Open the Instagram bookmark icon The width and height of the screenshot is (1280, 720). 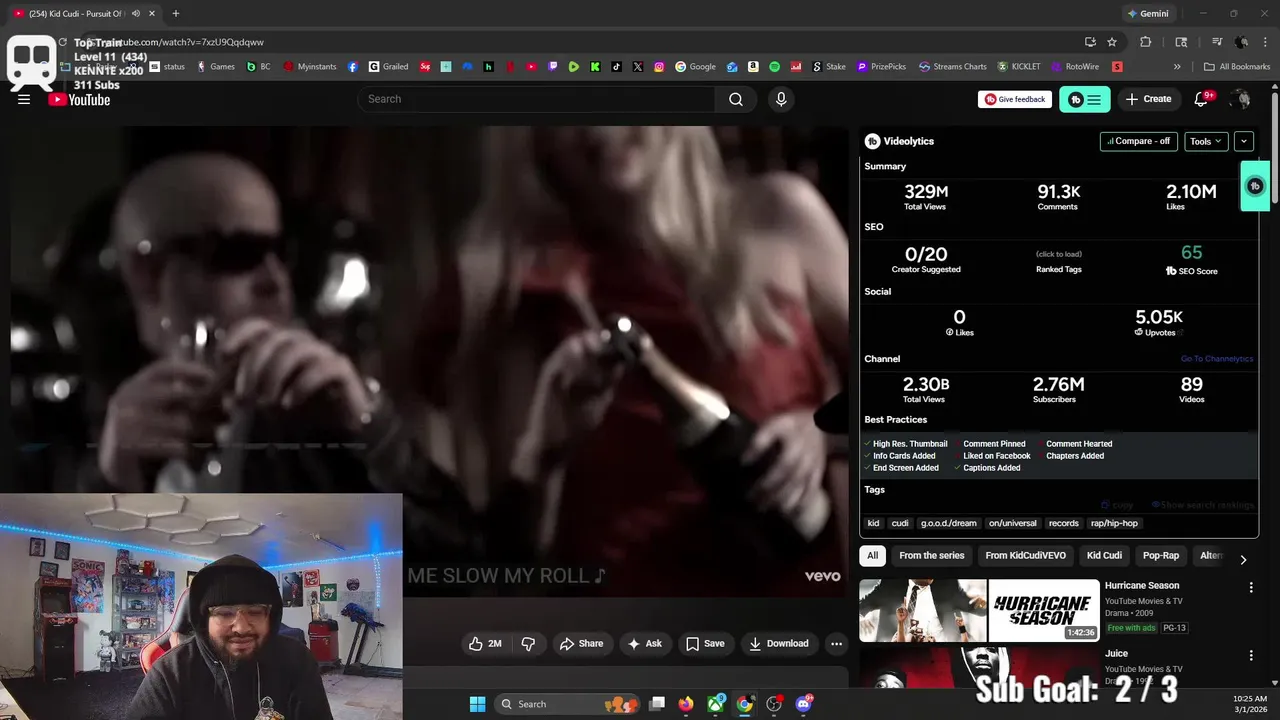[x=659, y=67]
